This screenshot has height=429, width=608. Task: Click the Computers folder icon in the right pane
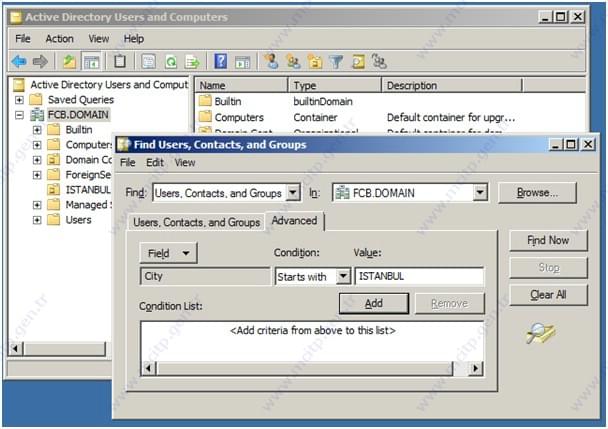coord(205,117)
